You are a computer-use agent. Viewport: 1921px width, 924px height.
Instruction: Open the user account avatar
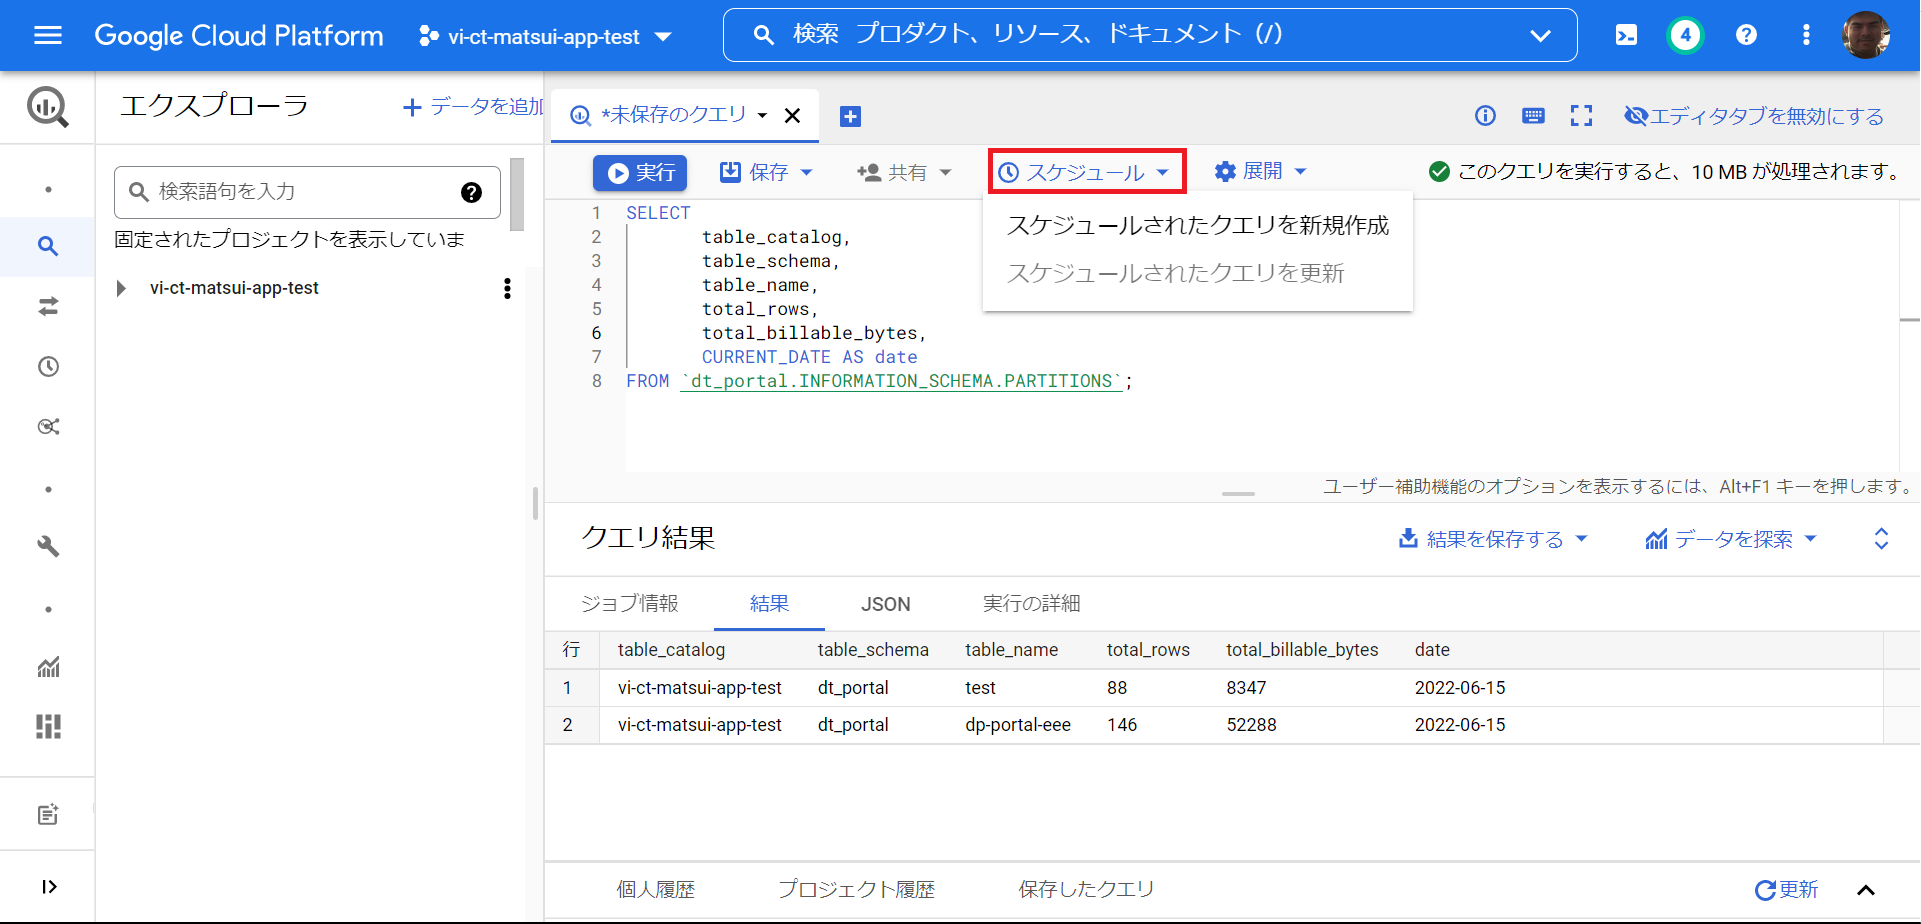click(x=1865, y=35)
